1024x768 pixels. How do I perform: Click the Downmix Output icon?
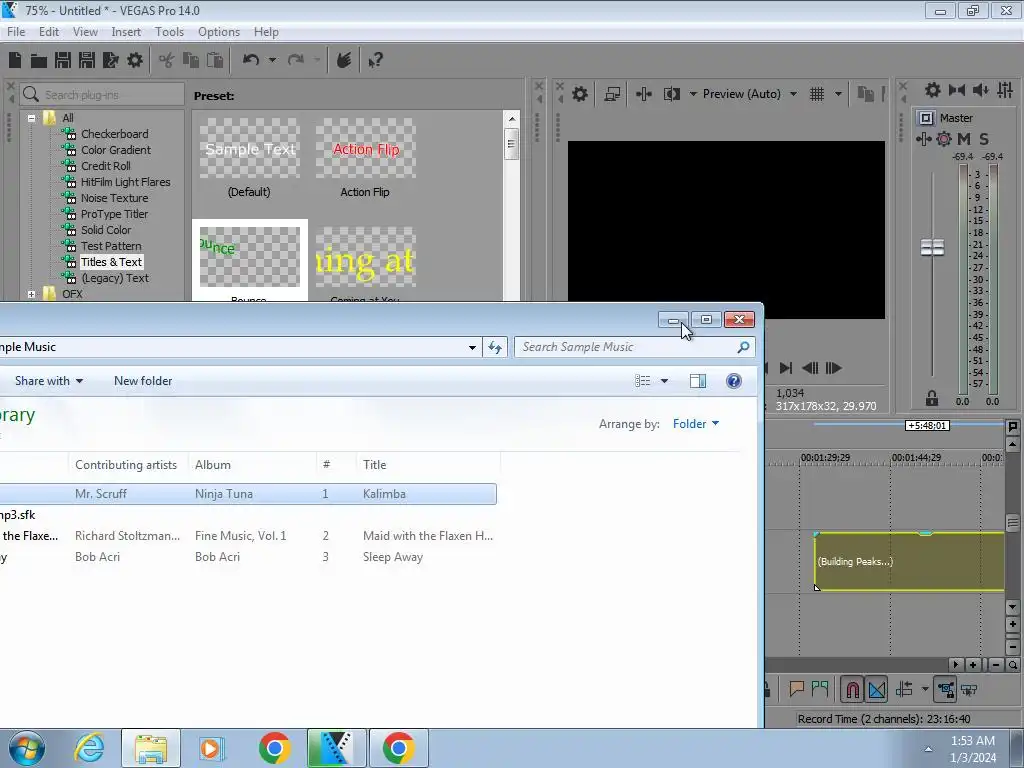click(x=957, y=90)
